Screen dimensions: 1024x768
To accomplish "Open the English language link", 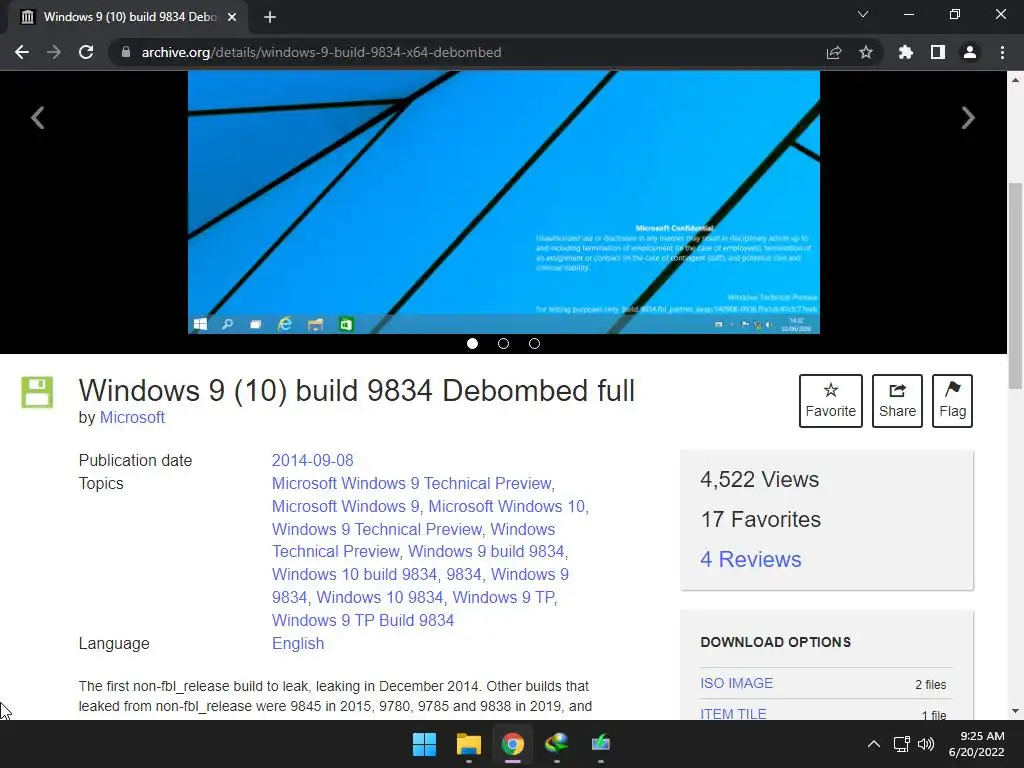I will (298, 643).
